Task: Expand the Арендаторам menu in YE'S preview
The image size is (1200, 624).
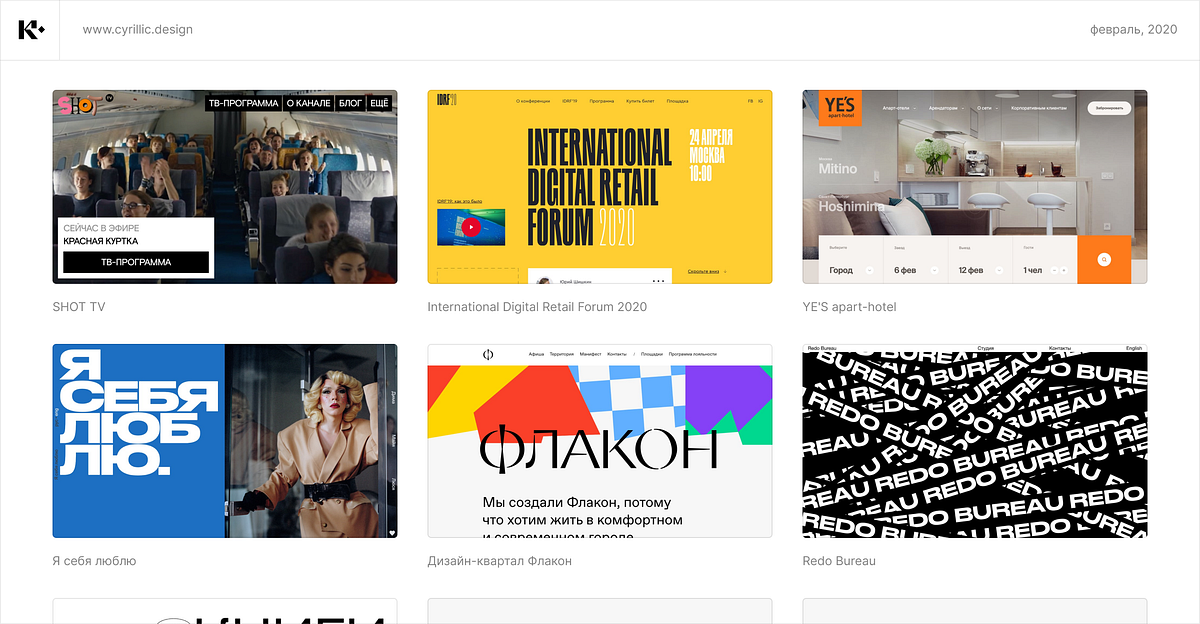Action: (946, 108)
